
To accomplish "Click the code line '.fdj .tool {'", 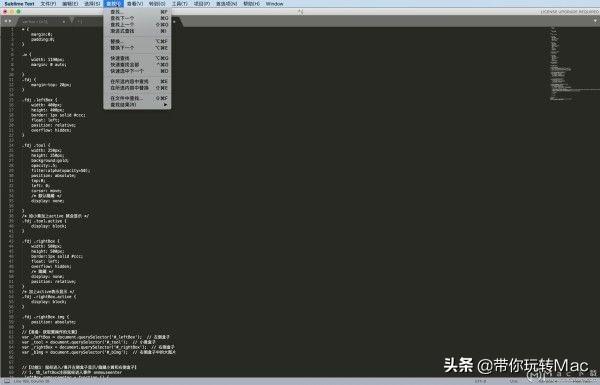I will click(x=36, y=145).
